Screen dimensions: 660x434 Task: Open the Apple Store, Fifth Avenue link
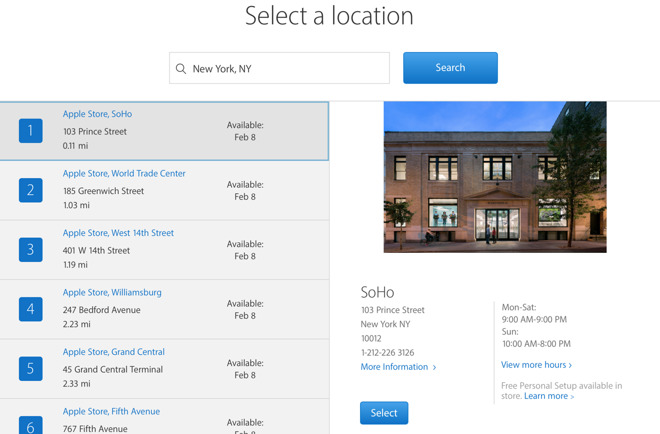pyautogui.click(x=112, y=411)
